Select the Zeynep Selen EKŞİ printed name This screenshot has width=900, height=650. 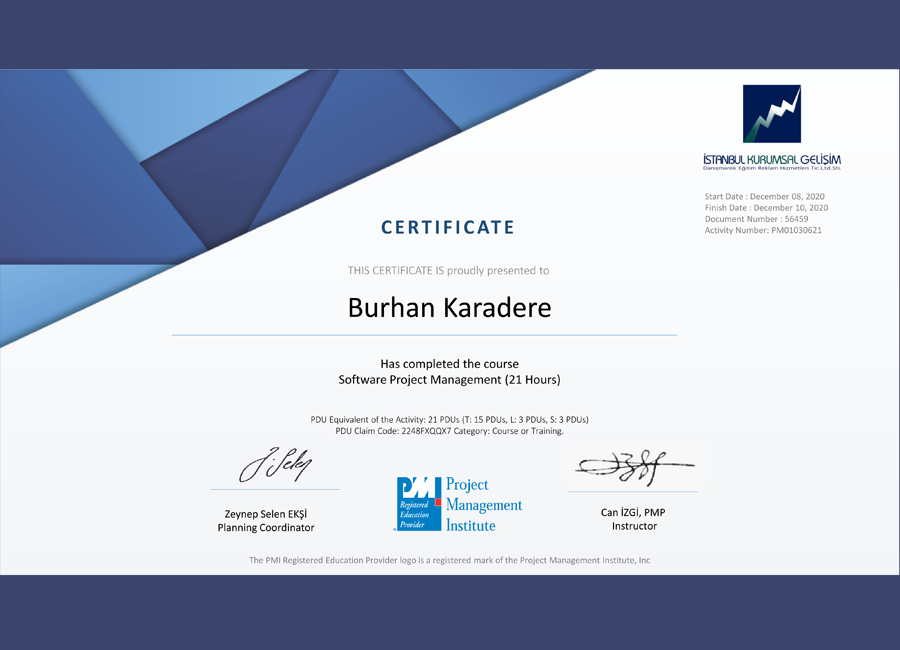pos(266,514)
